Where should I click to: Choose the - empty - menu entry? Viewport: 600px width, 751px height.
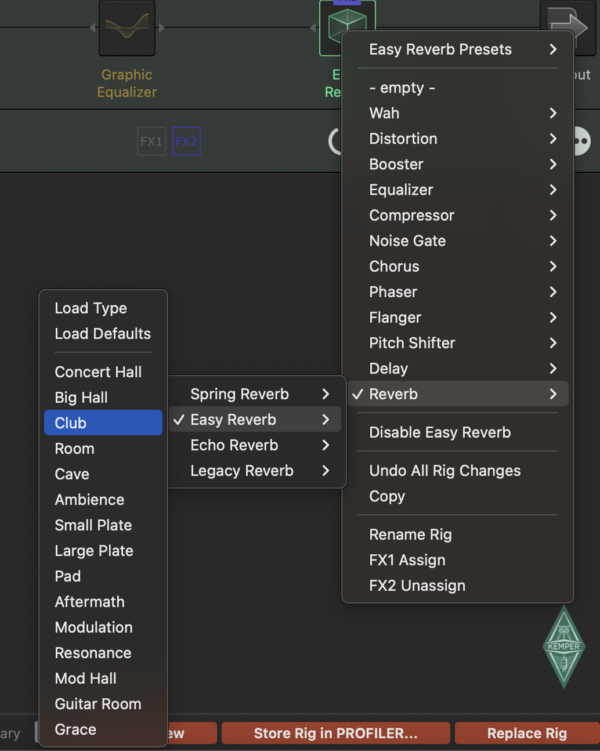[458, 88]
